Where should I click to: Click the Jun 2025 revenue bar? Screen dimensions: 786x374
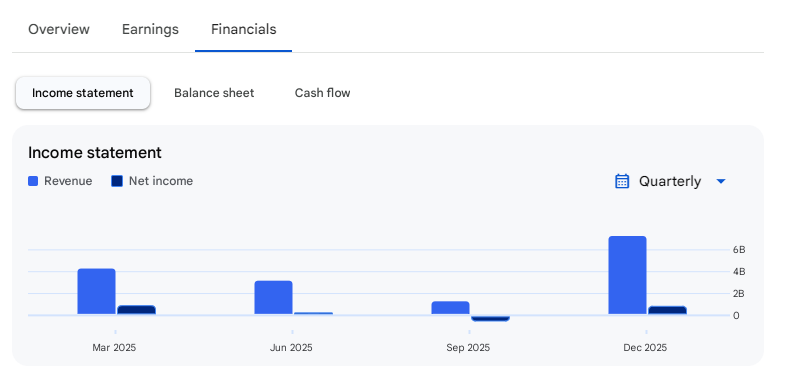tap(273, 298)
